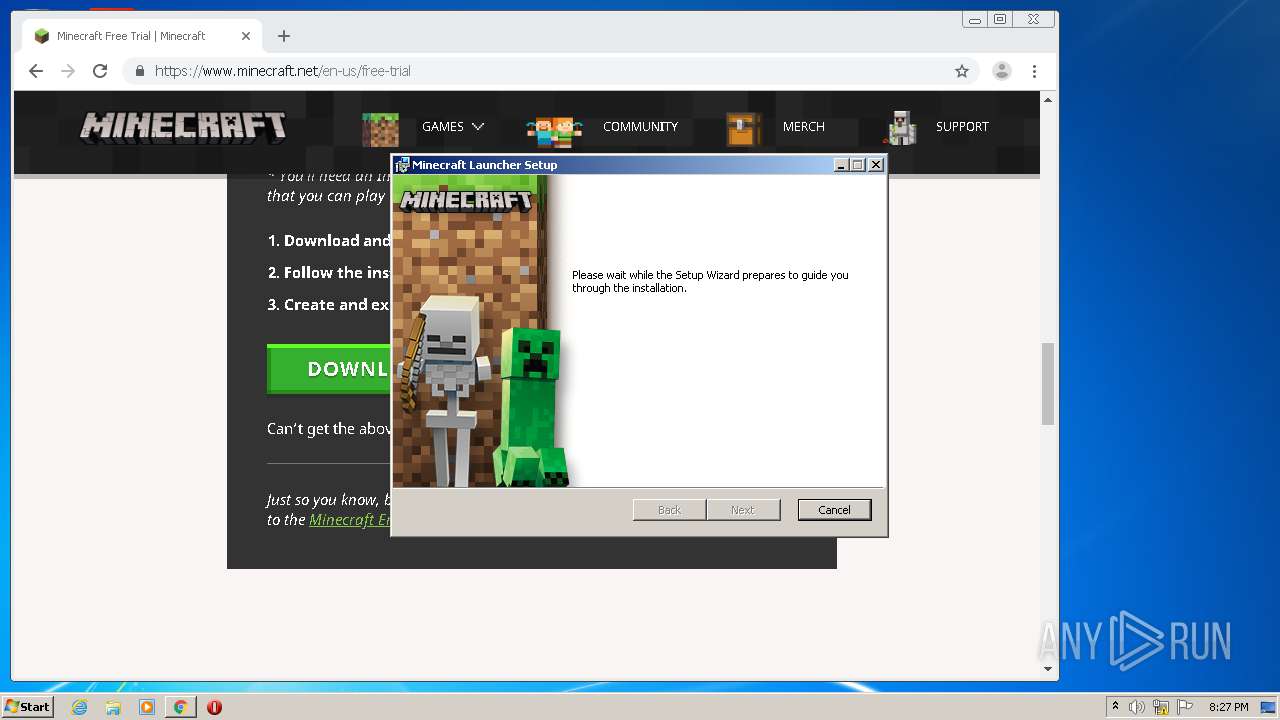The image size is (1280, 720).
Task: Expand the Games dropdown chevron
Action: point(478,127)
